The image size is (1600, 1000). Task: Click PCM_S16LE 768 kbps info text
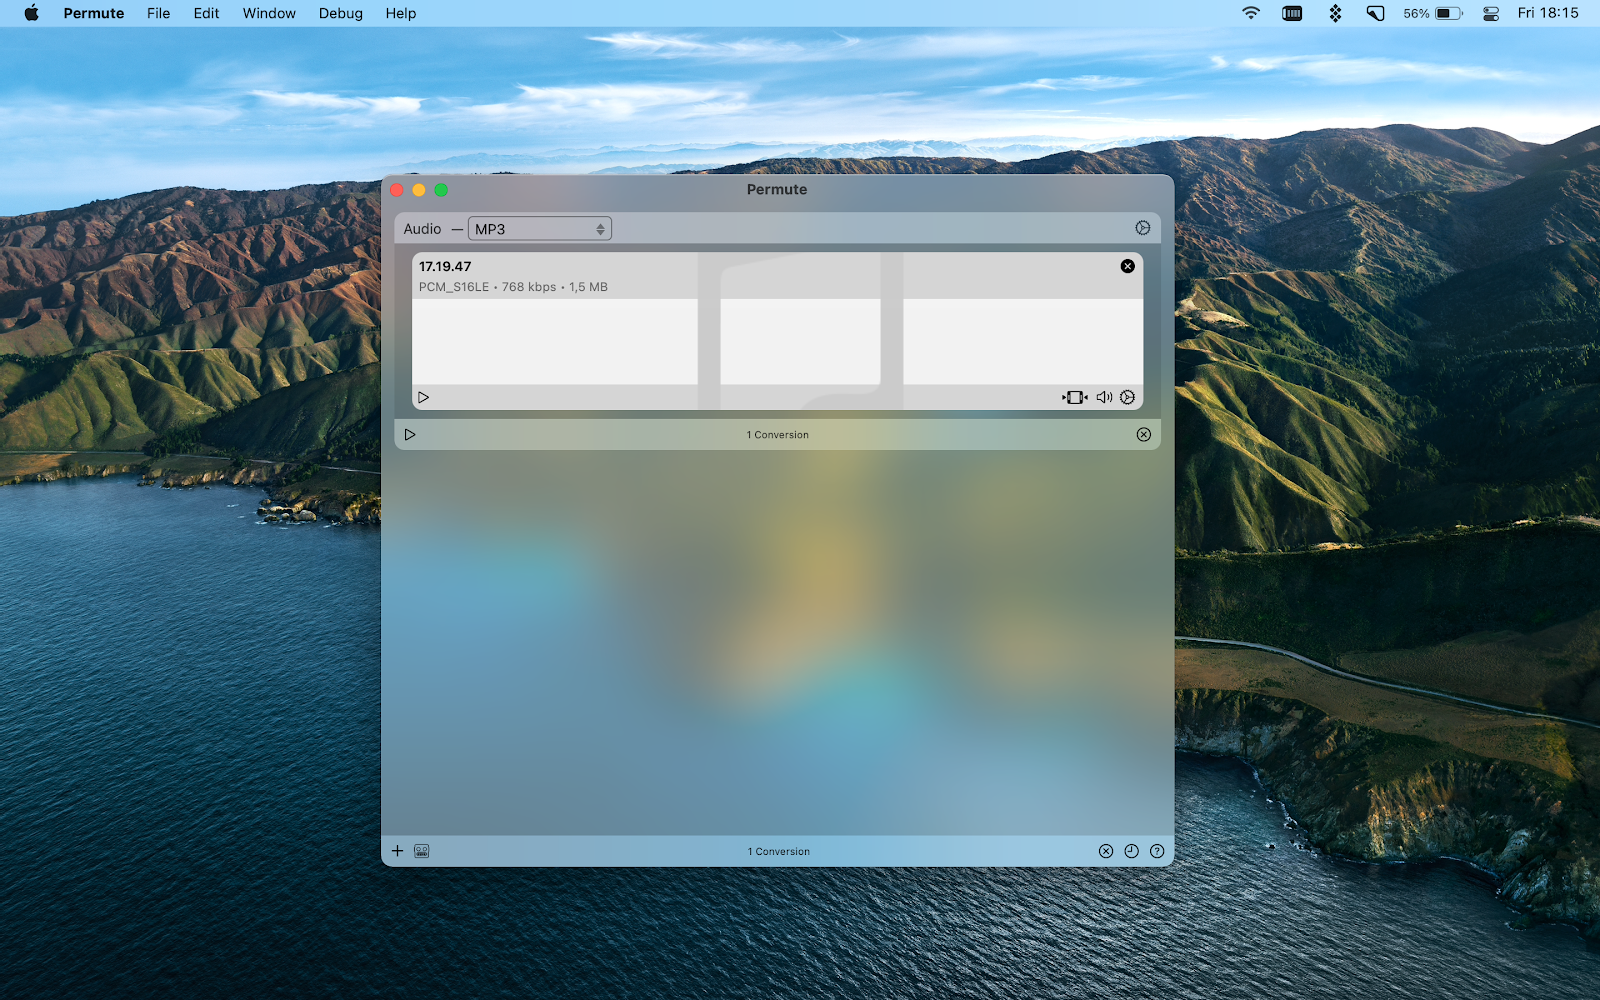(x=513, y=287)
